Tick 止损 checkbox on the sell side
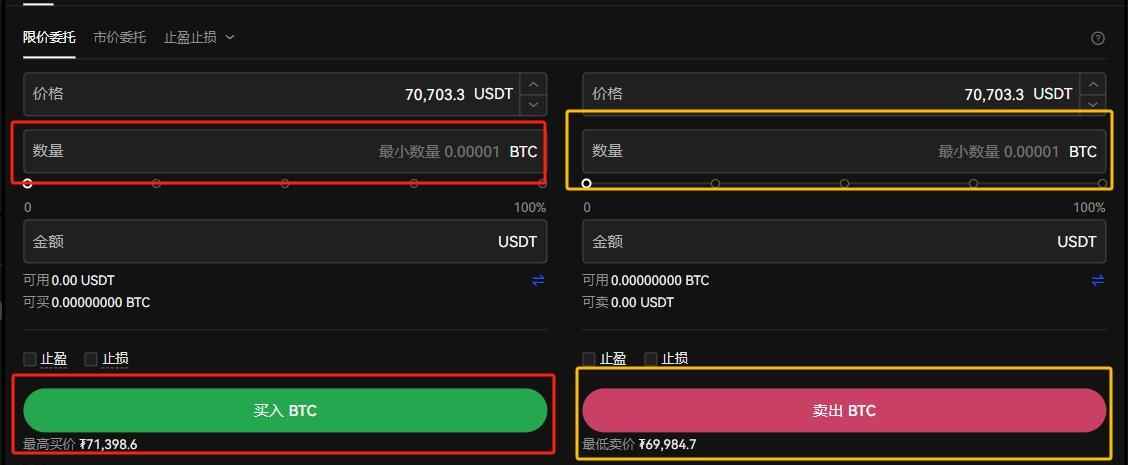The height and width of the screenshot is (465, 1128). [x=650, y=358]
